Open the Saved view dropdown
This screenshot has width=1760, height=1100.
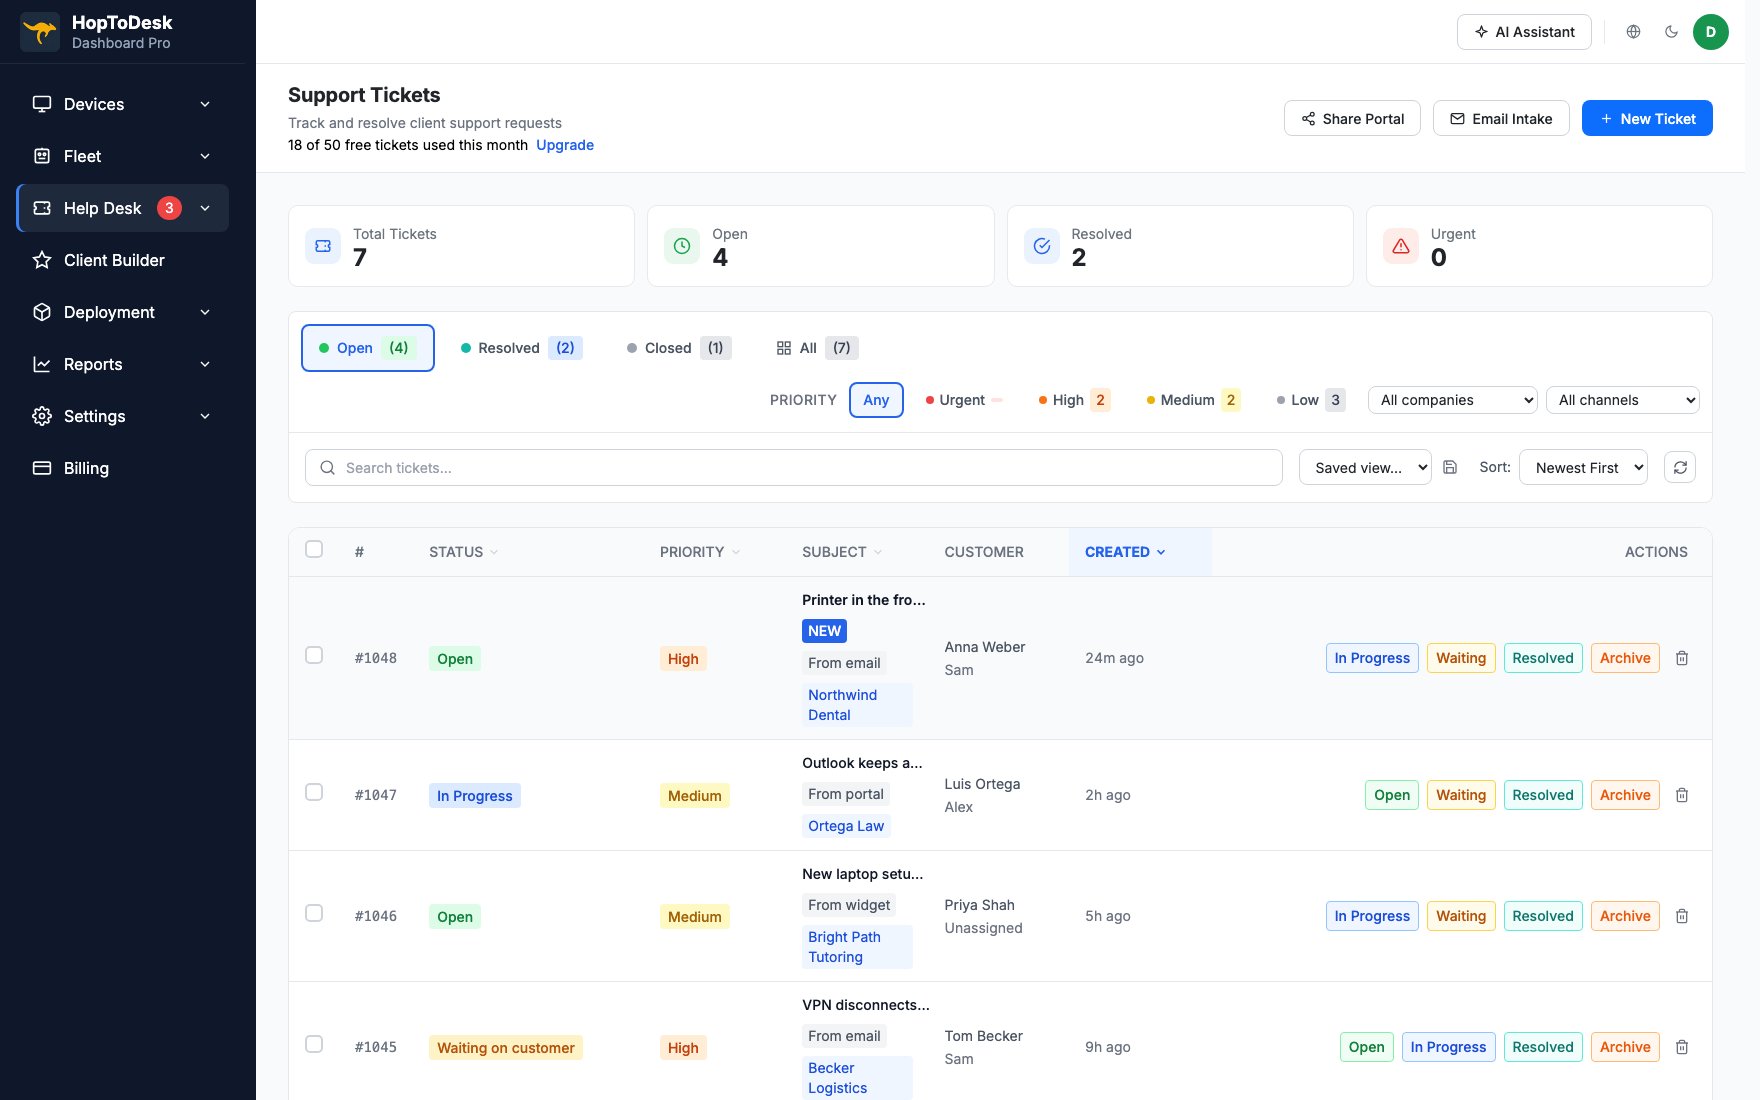point(1365,467)
